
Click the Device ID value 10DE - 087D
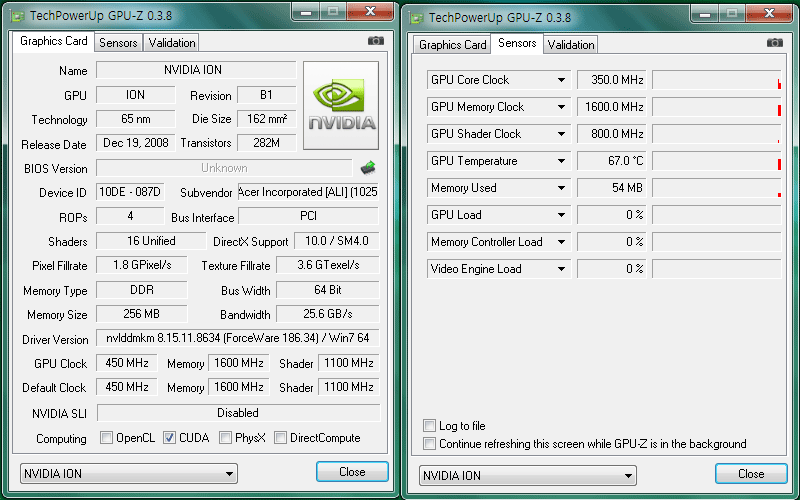coord(130,192)
